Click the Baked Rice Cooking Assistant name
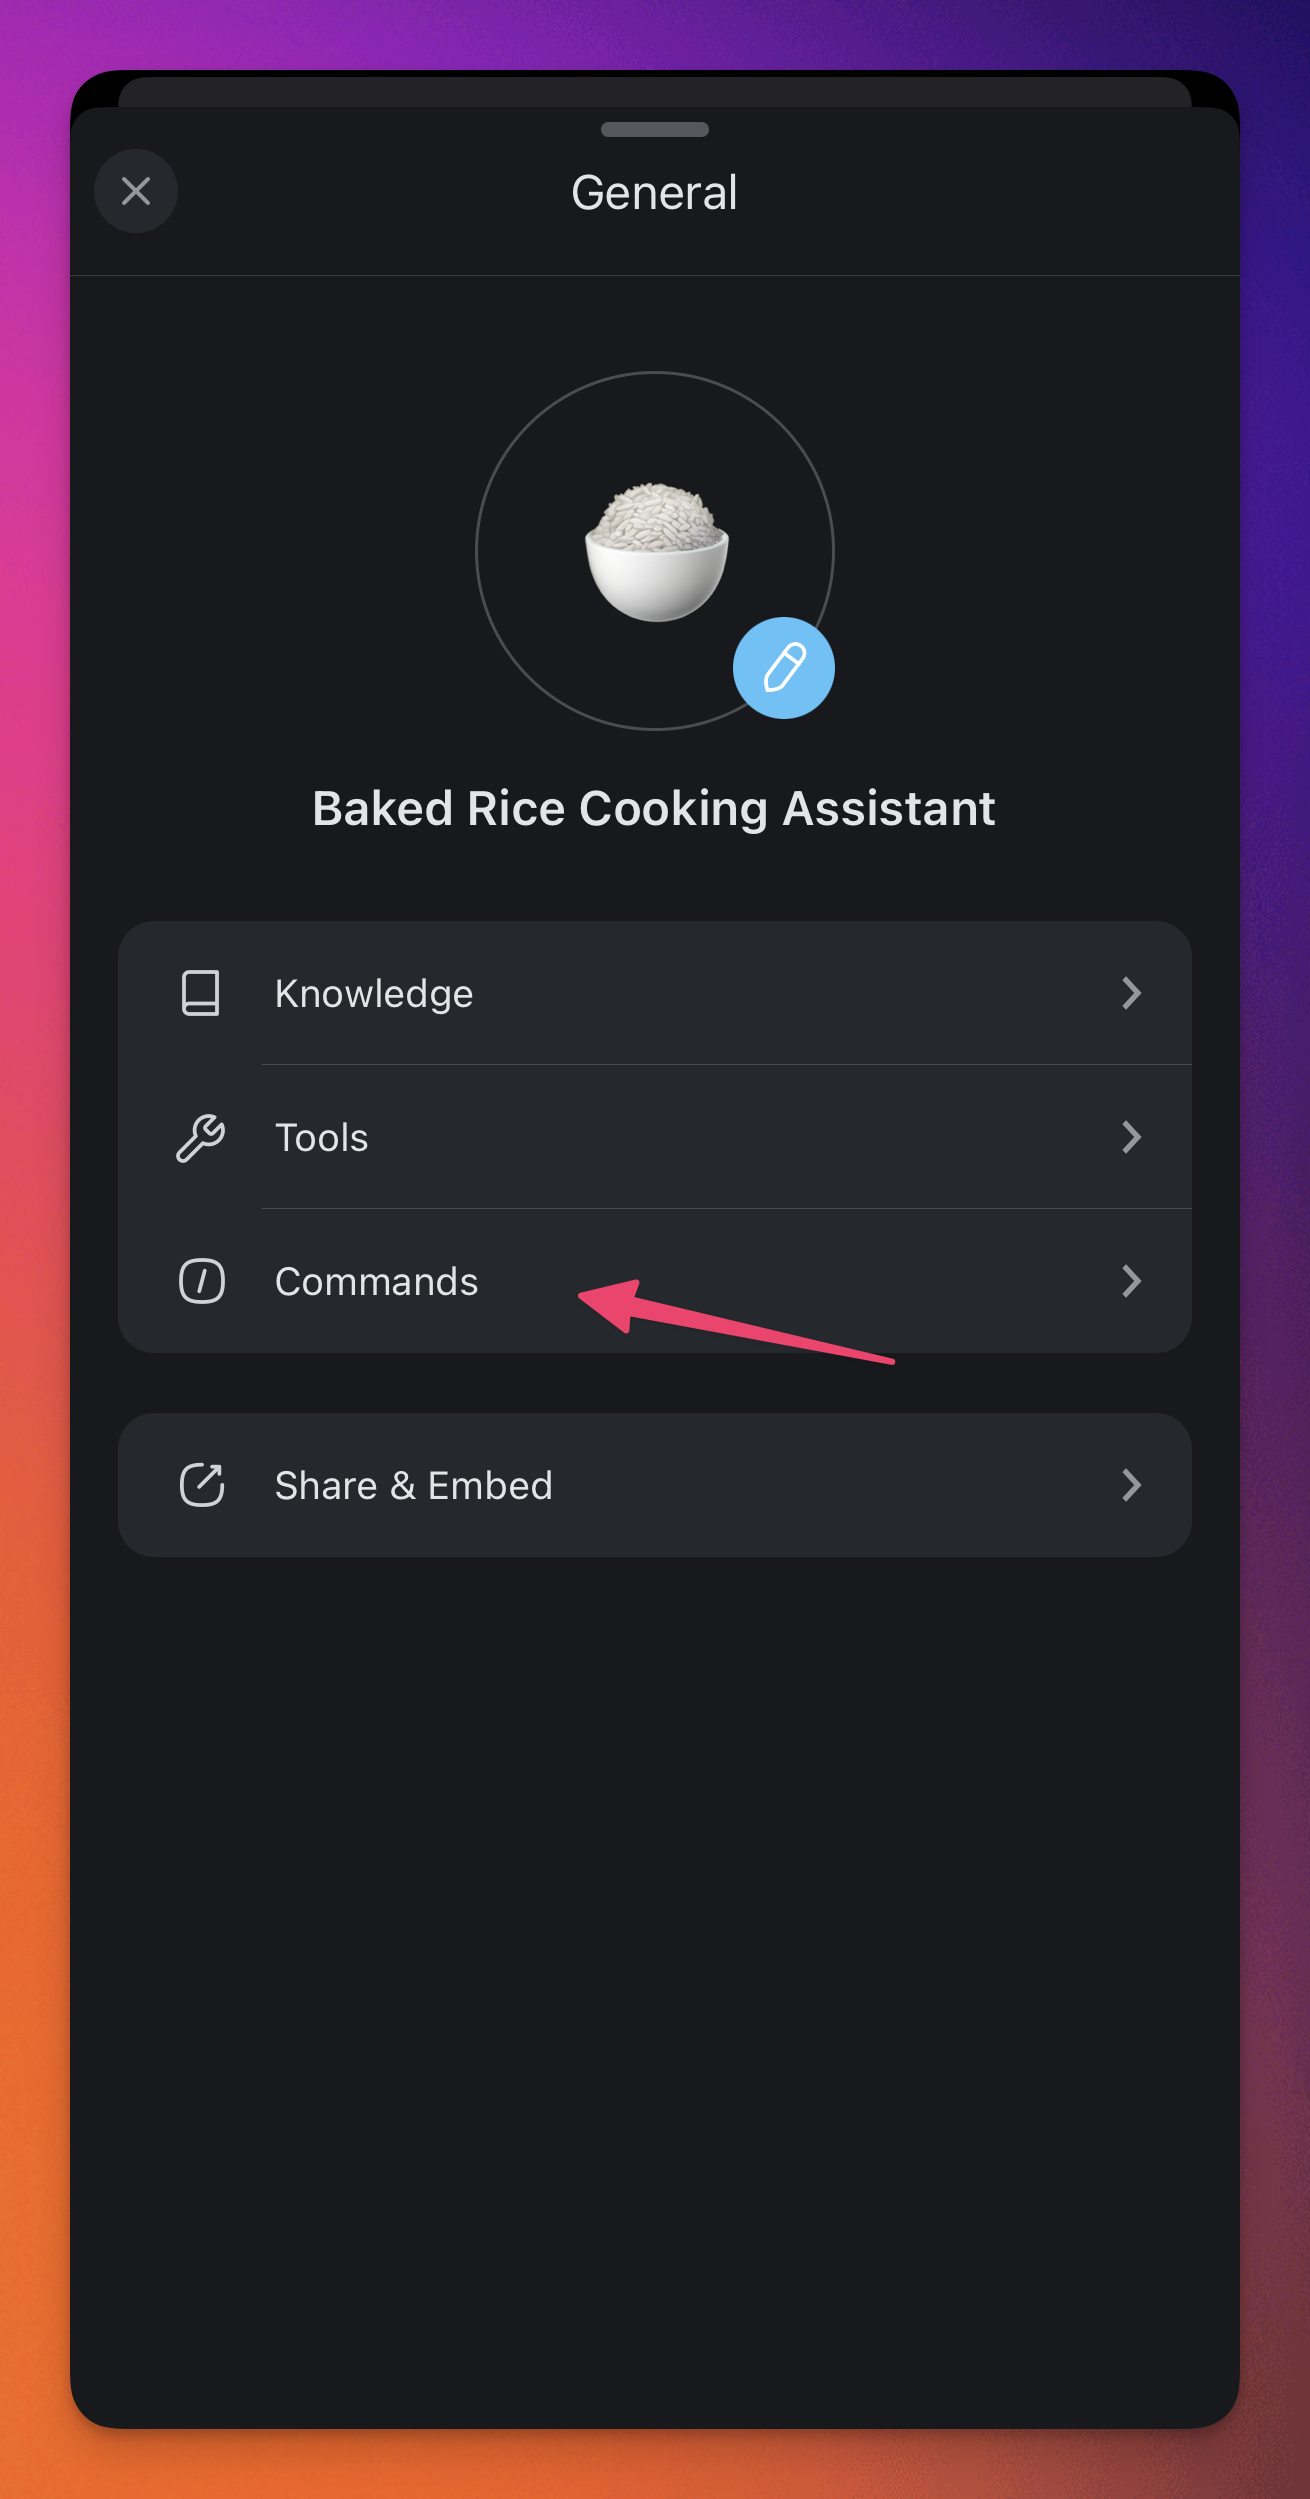Viewport: 1310px width, 2499px height. (x=654, y=808)
